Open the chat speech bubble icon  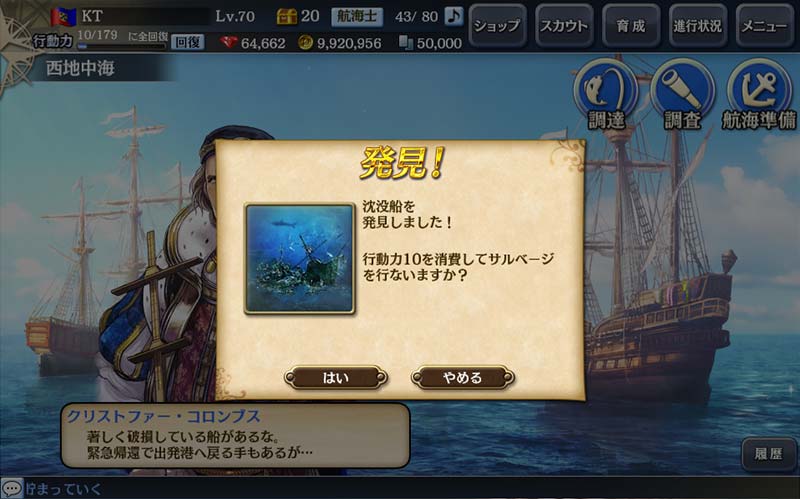point(12,488)
